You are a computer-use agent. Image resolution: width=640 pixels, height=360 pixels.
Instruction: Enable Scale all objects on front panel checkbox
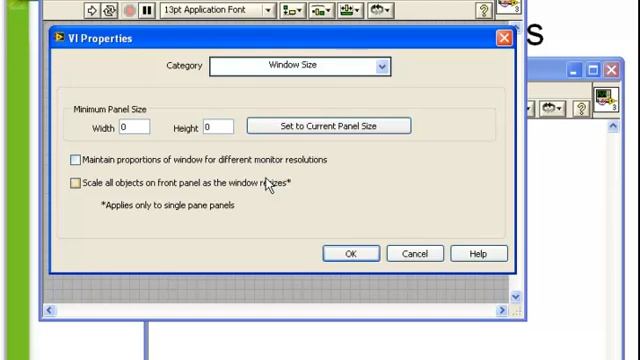tap(75, 183)
